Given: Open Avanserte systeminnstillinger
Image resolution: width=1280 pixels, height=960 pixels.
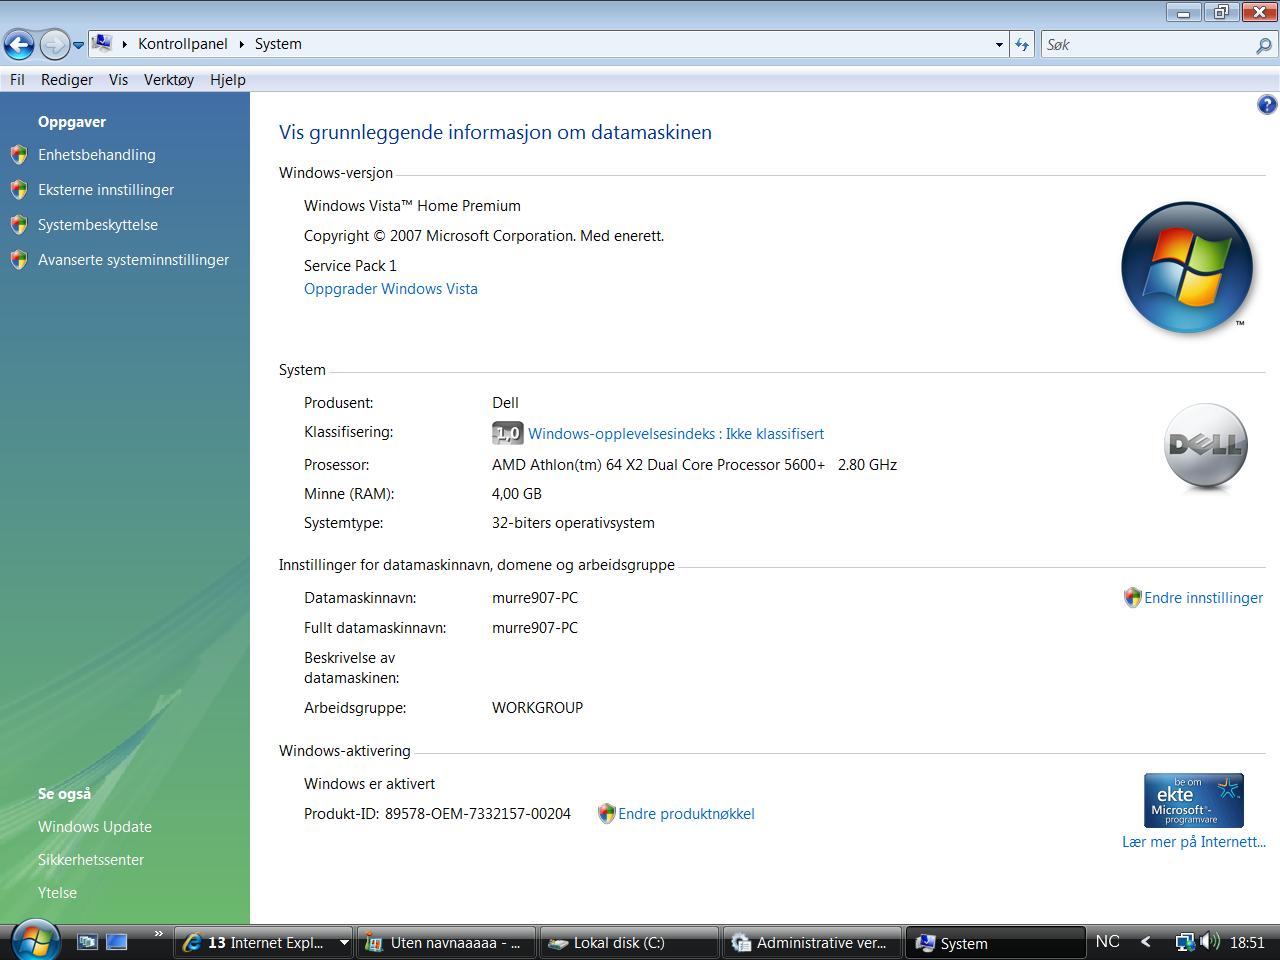Looking at the screenshot, I should point(134,260).
